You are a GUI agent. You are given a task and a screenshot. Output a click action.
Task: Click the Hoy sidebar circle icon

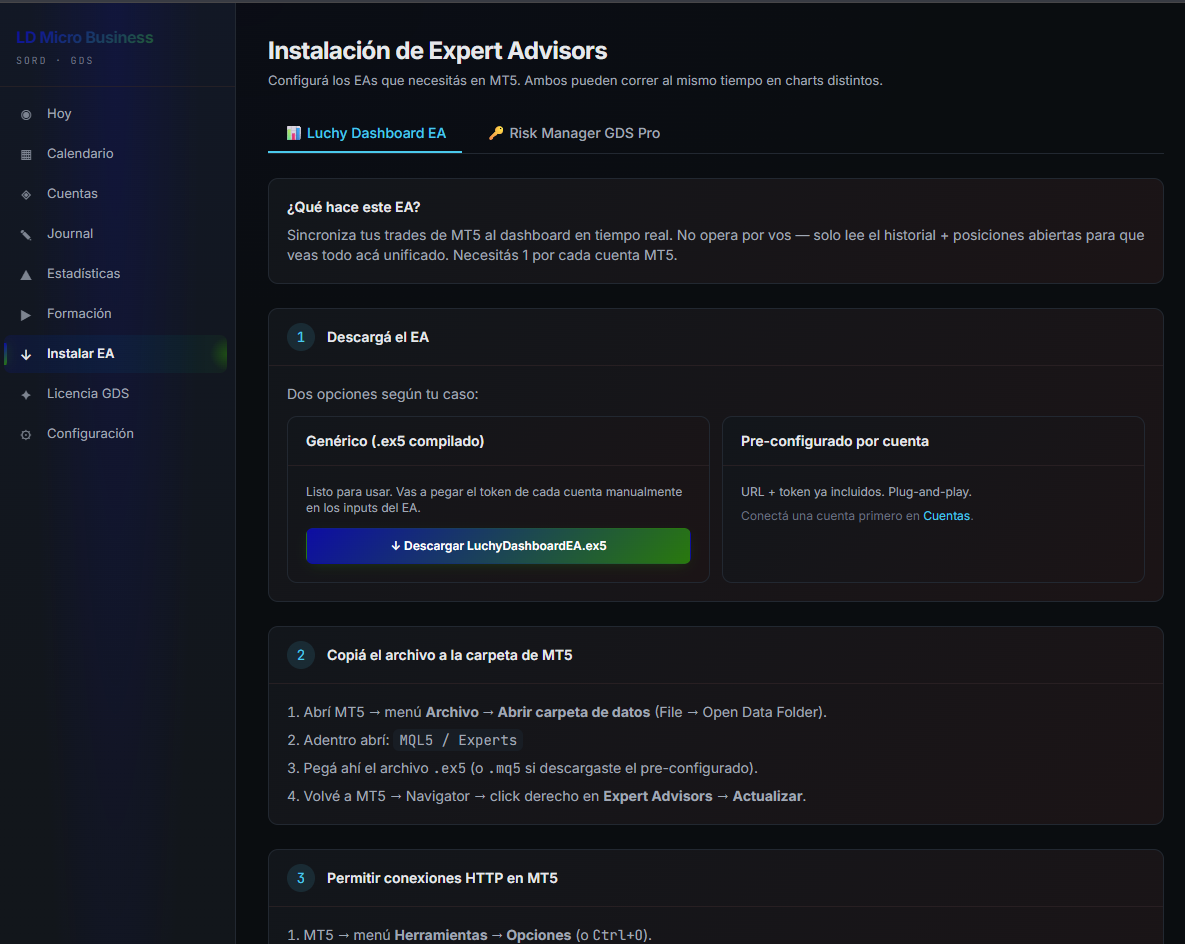(26, 115)
